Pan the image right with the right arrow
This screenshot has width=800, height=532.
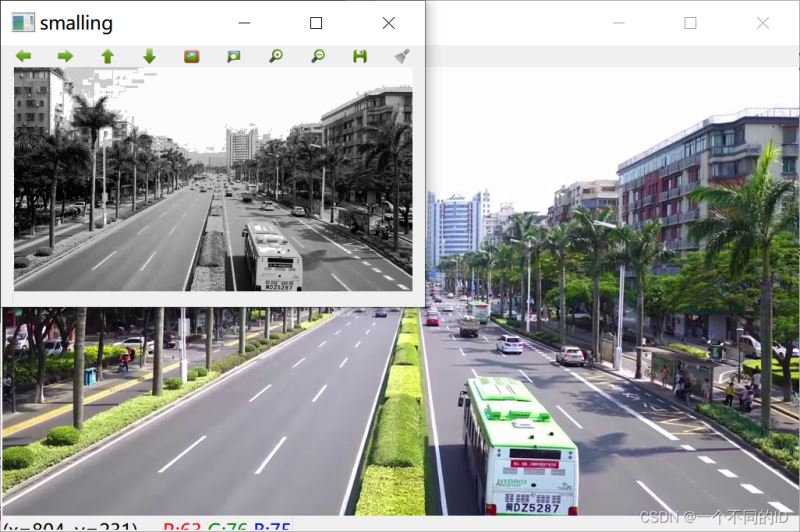coord(65,56)
